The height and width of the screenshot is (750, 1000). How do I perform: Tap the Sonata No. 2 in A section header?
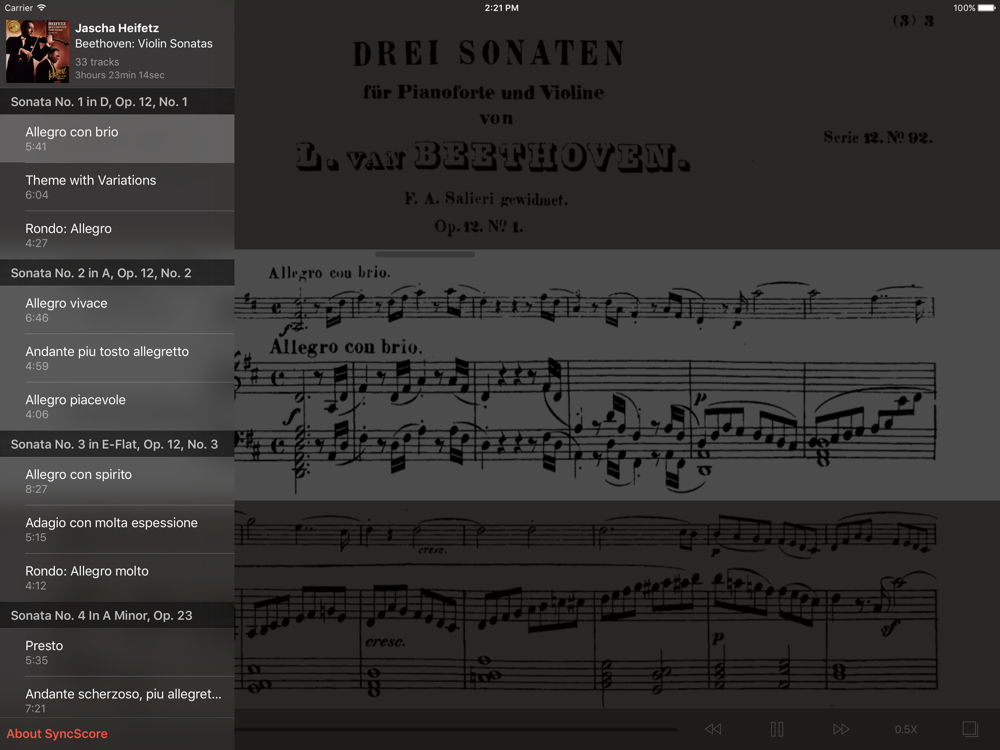[117, 273]
